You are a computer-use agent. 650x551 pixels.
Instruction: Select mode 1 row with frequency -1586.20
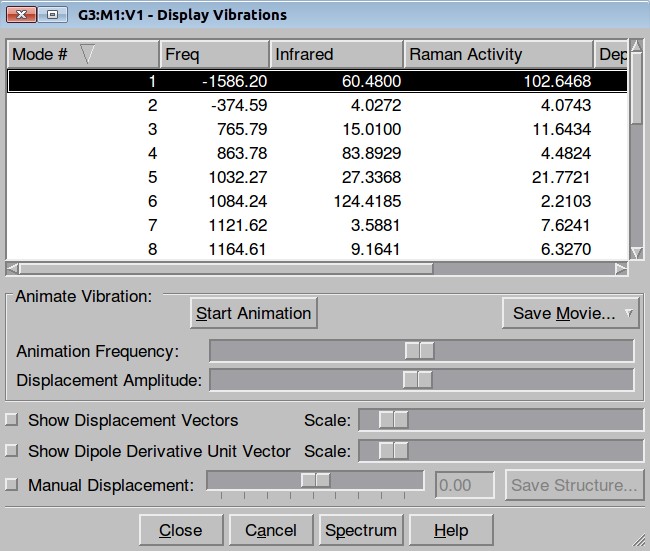pos(317,81)
